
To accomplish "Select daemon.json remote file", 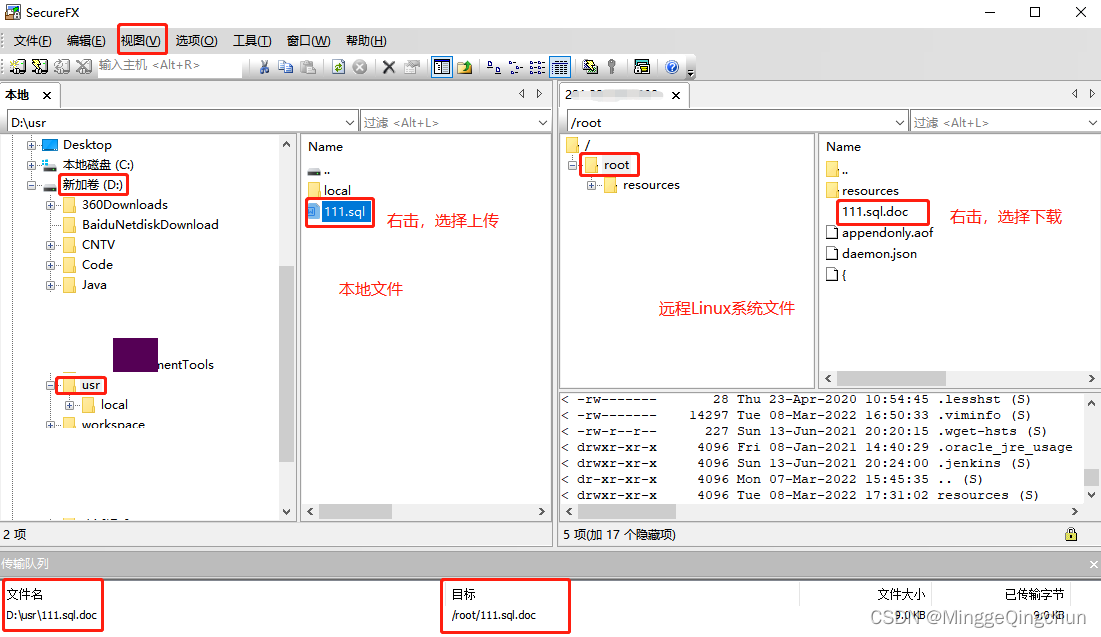I will coord(879,254).
